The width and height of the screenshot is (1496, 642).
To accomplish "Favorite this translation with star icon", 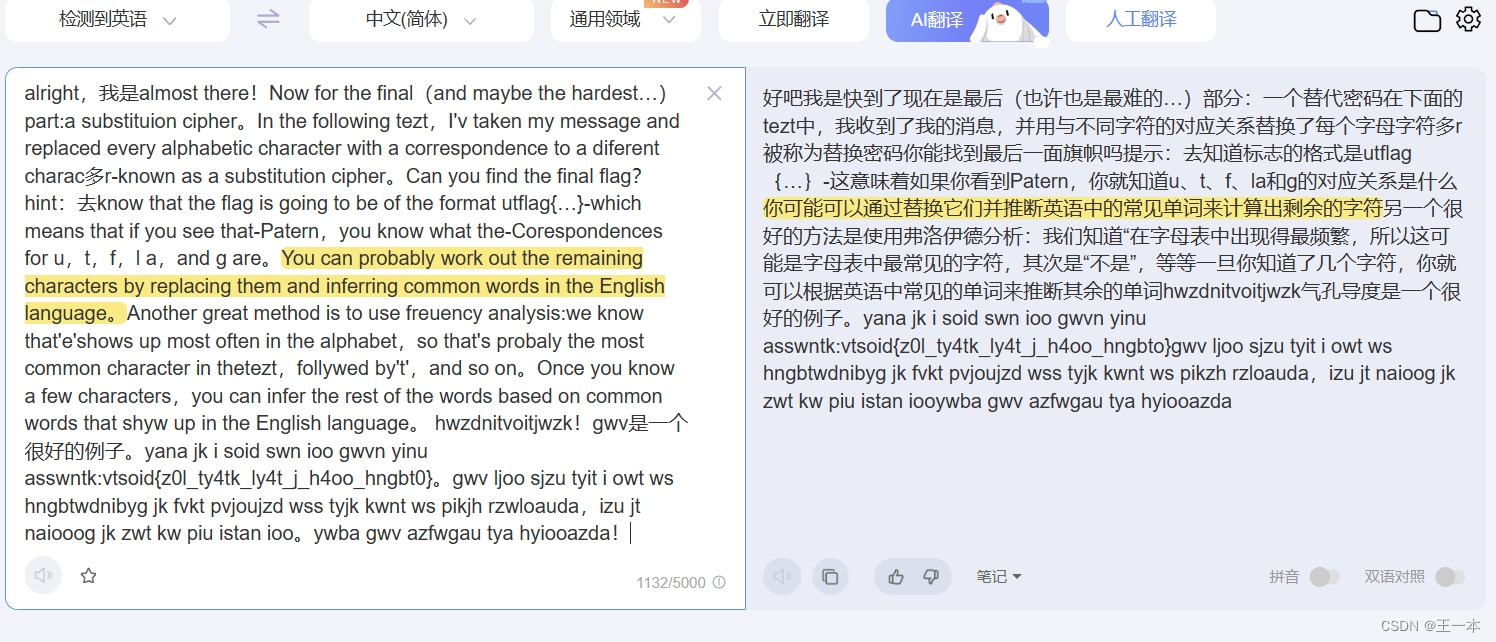I will (x=88, y=575).
